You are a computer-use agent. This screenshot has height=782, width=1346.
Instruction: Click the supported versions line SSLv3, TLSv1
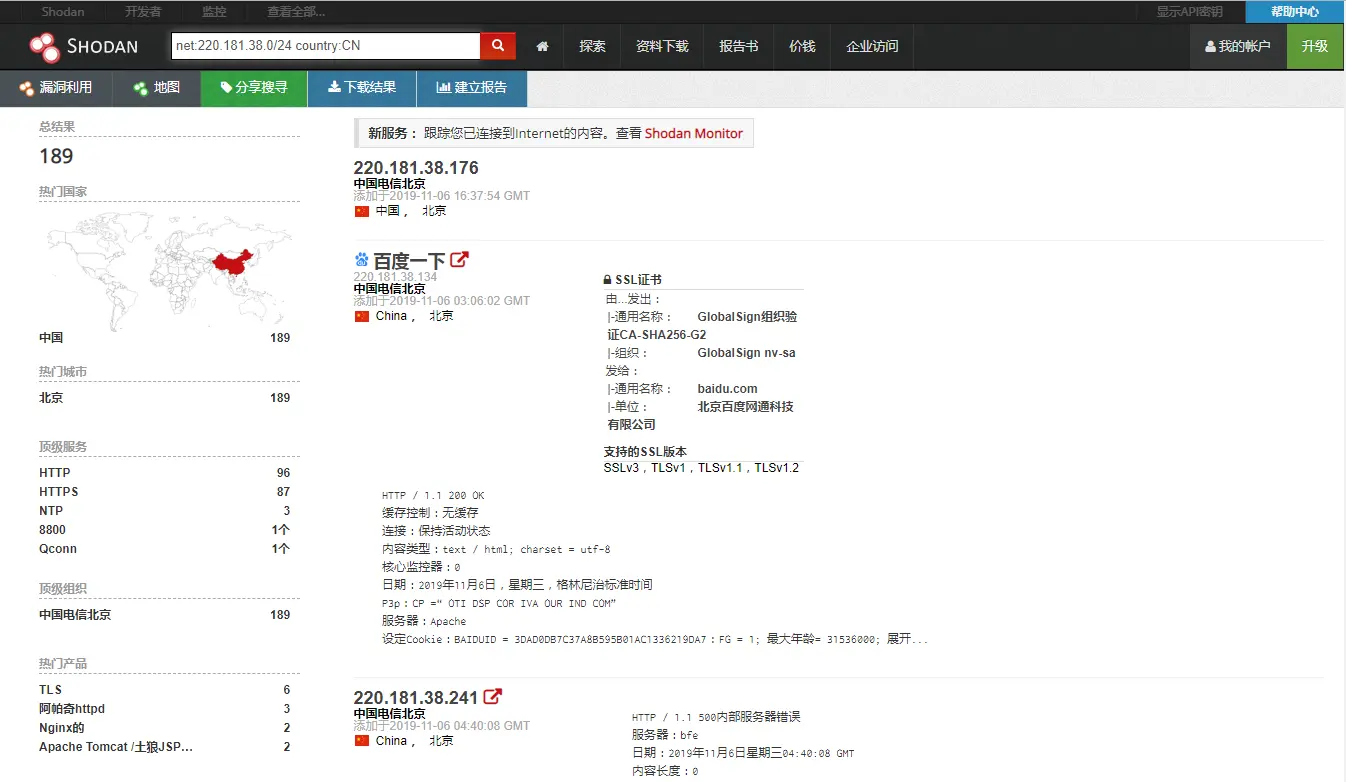701,468
